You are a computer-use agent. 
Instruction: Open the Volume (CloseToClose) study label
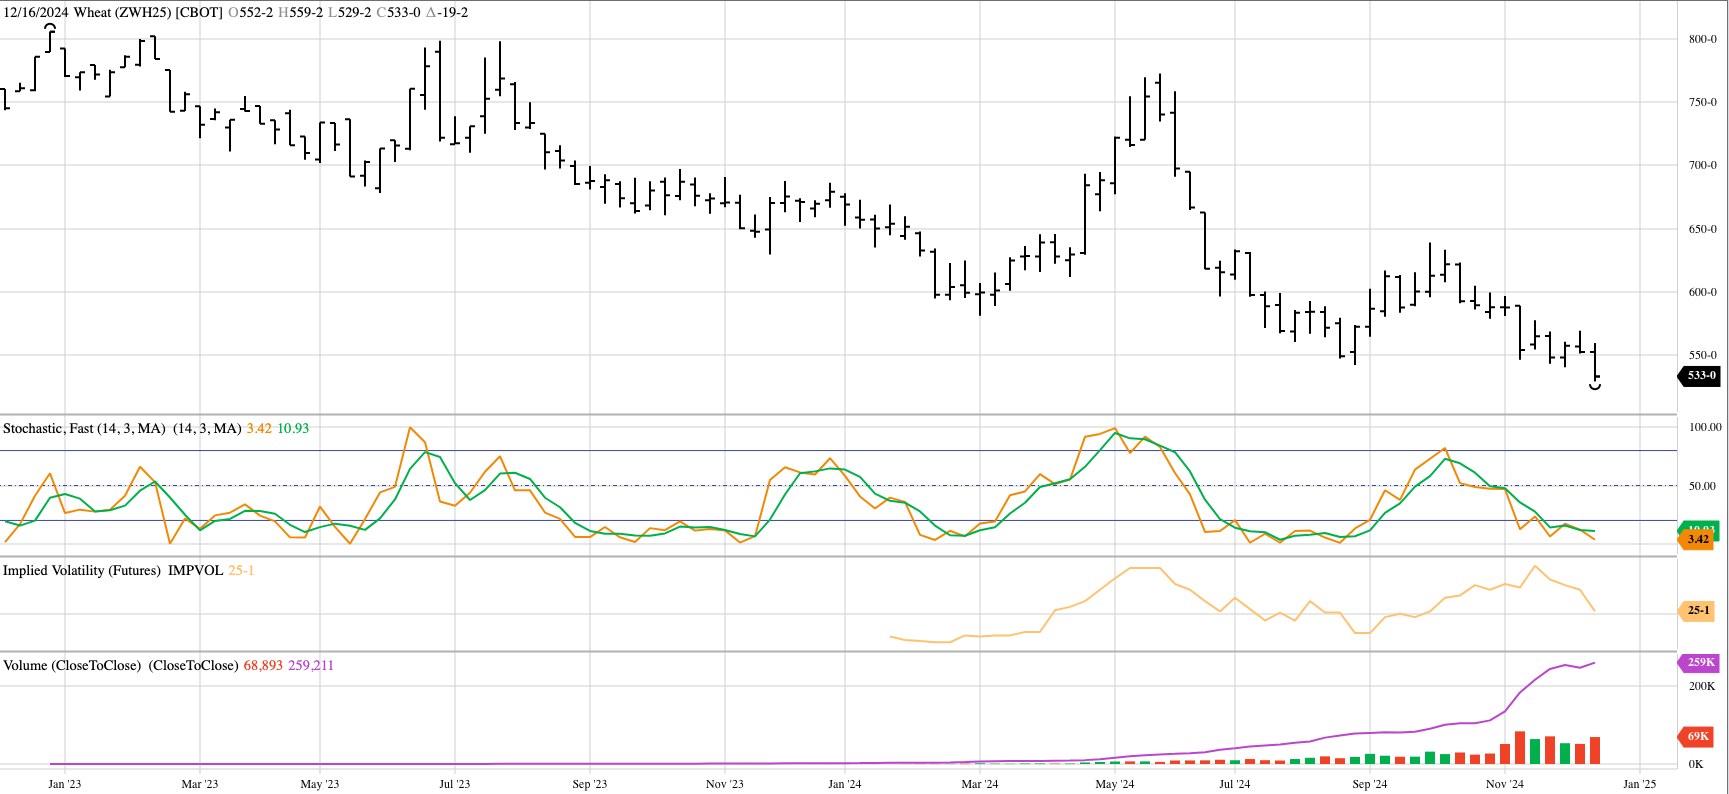(72, 665)
